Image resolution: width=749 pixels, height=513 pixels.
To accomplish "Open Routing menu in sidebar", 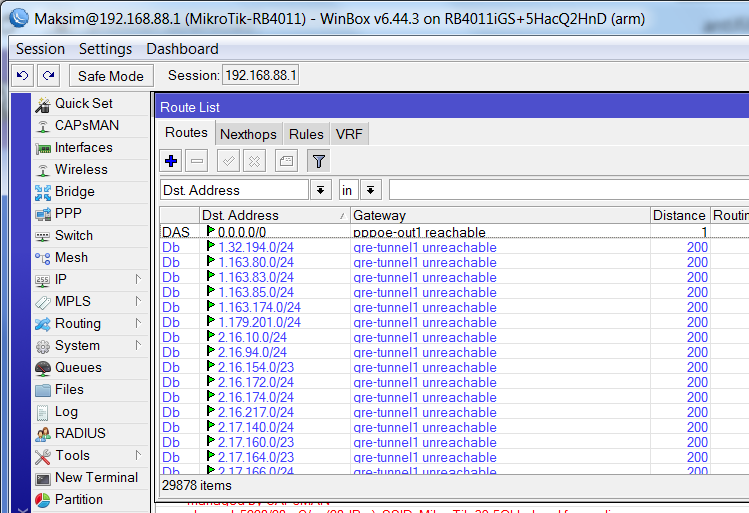I will click(91, 323).
